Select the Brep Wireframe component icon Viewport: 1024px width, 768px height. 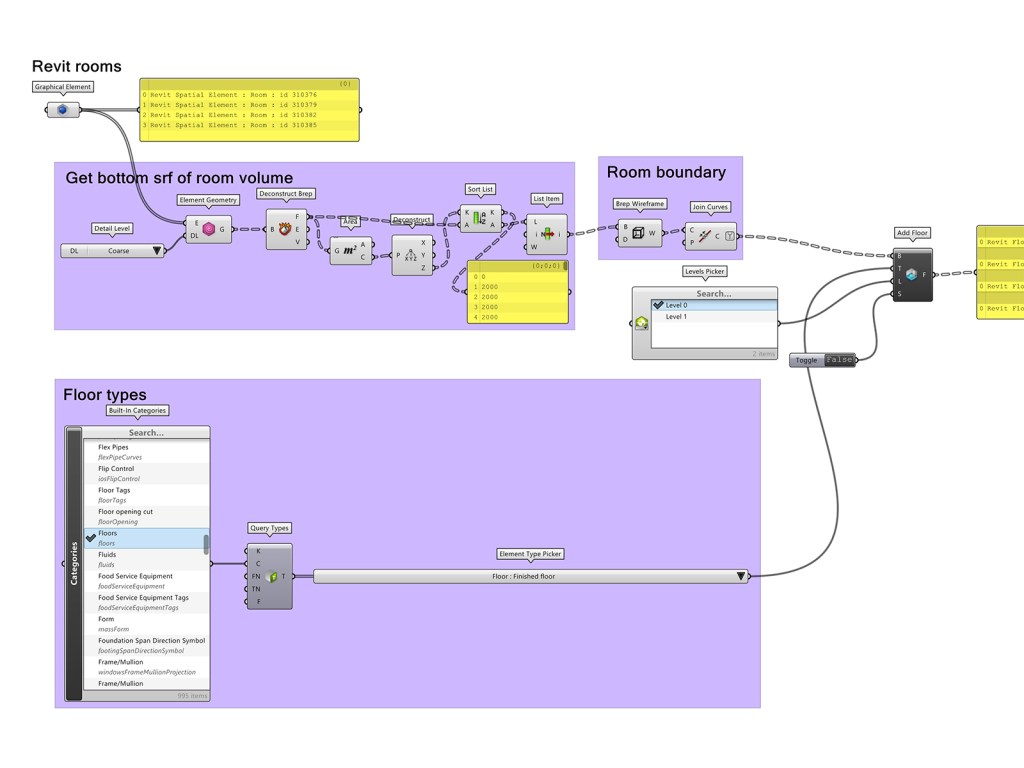(638, 233)
